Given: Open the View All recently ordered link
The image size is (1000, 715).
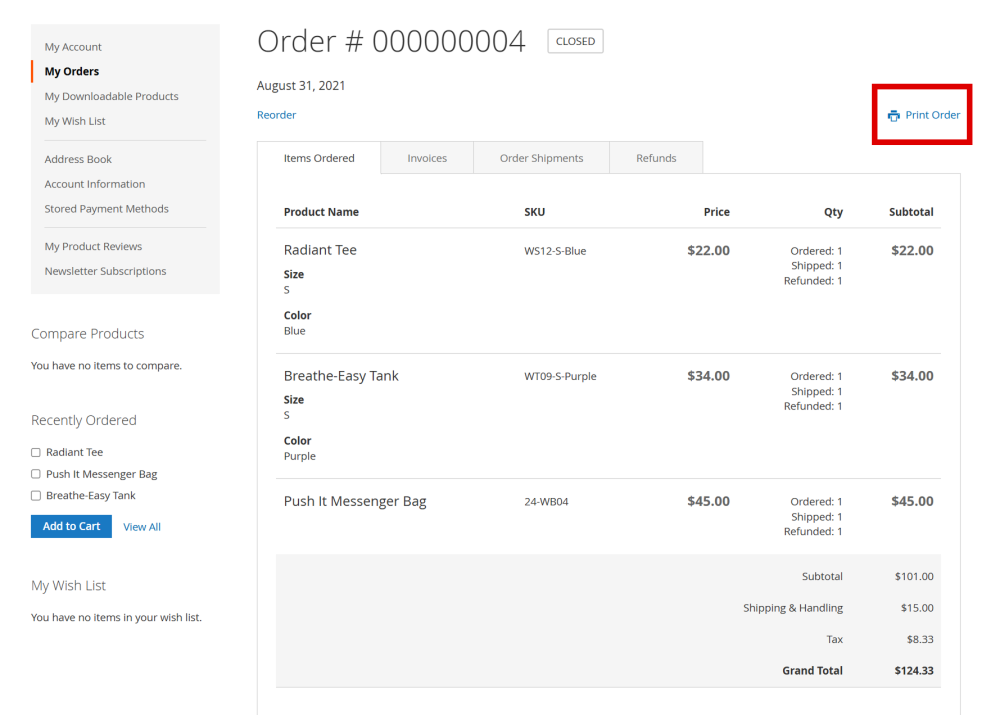Looking at the screenshot, I should pyautogui.click(x=142, y=527).
